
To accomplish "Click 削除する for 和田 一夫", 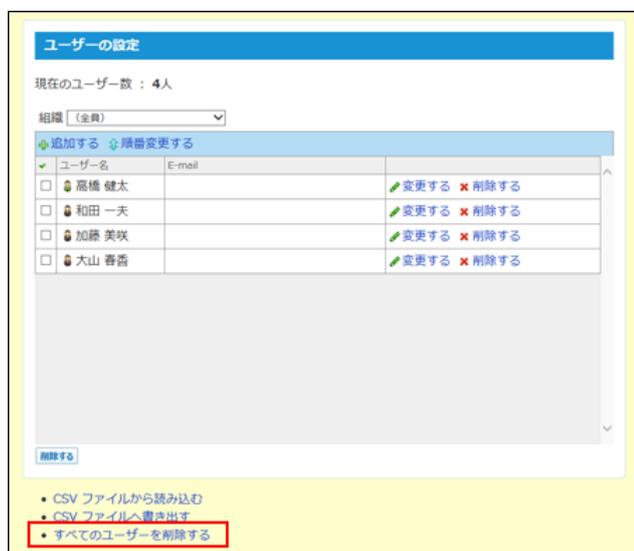I will click(496, 211).
